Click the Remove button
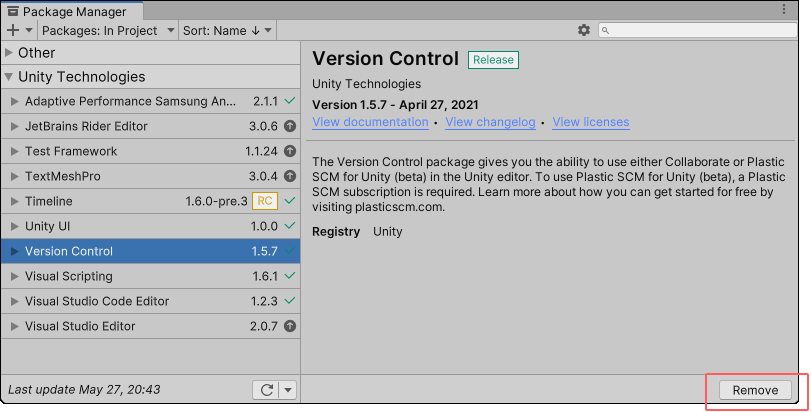811x412 pixels. (755, 390)
